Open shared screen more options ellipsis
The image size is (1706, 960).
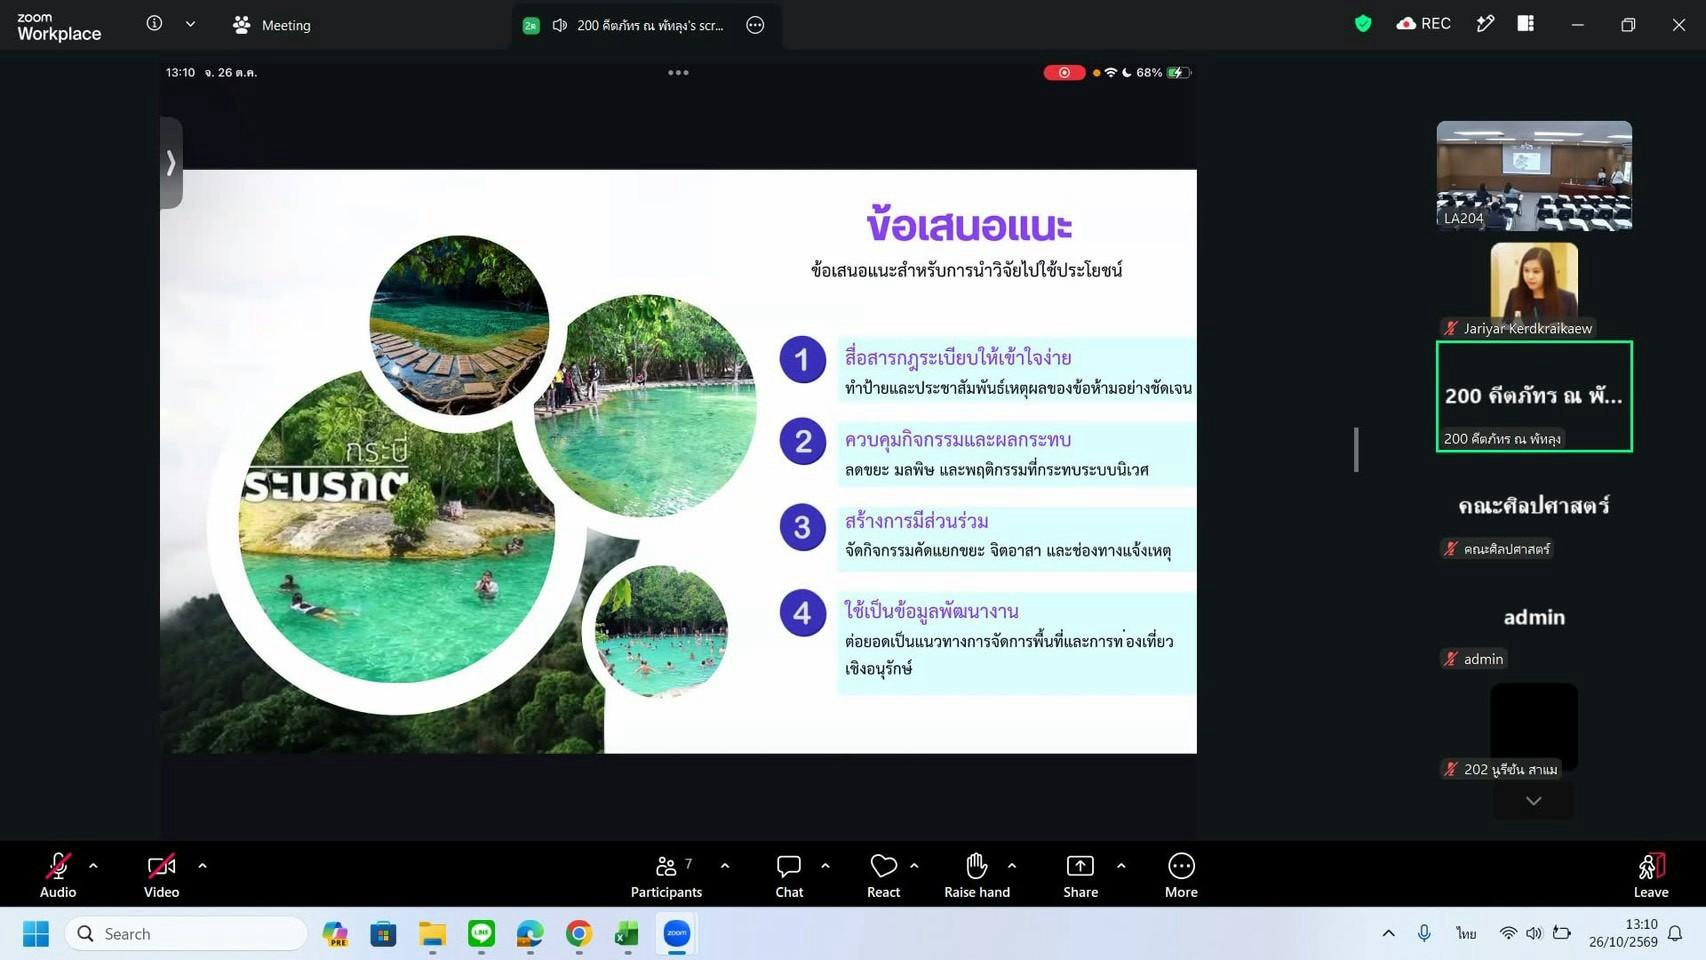[x=755, y=25]
